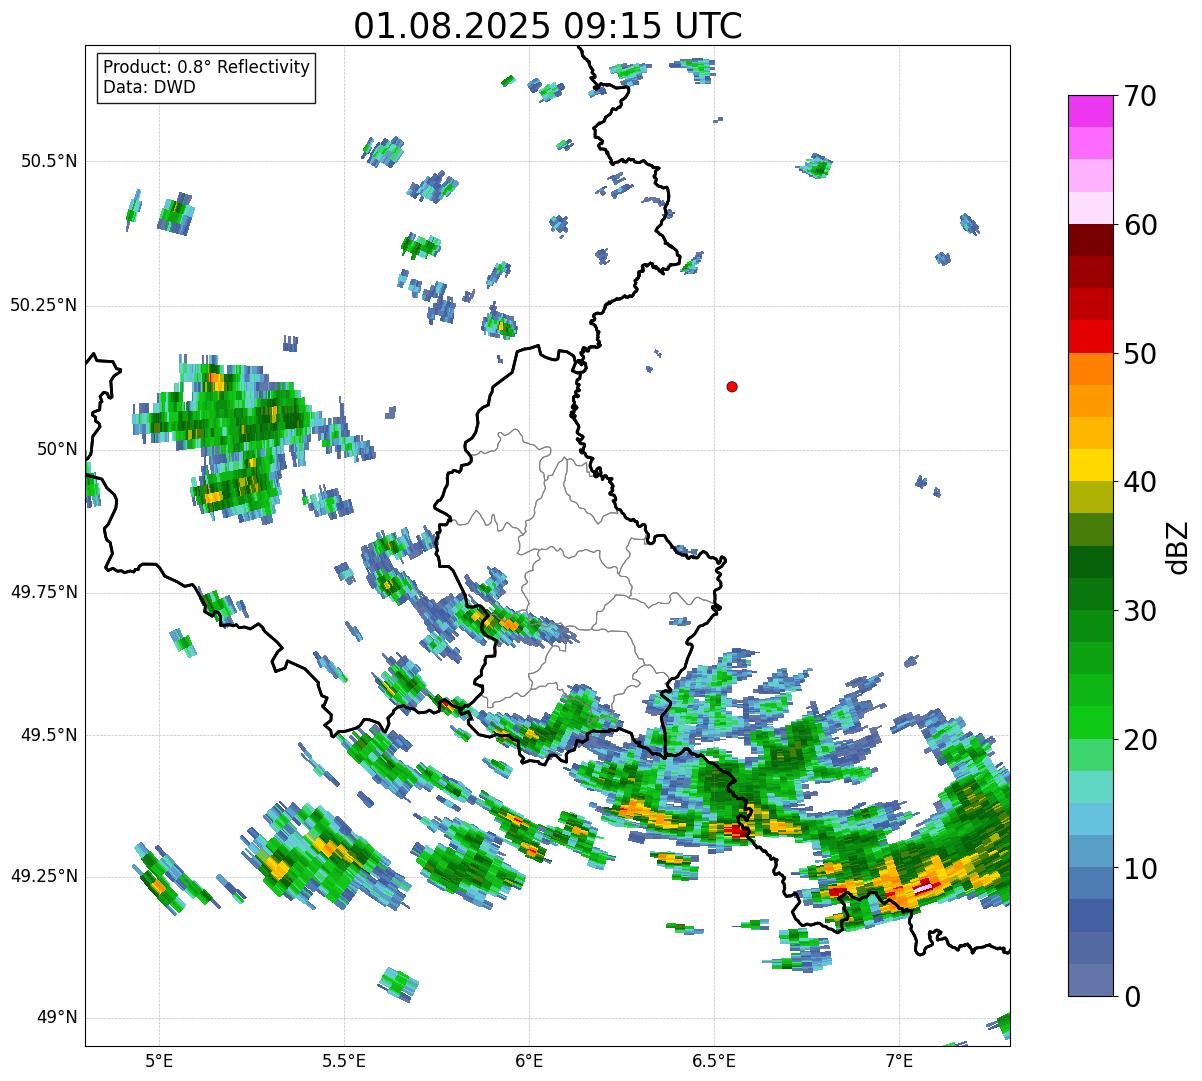Viewport: 1202px width, 1081px height.
Task: Click the colorbar label "dBZ"
Action: click(x=1178, y=546)
